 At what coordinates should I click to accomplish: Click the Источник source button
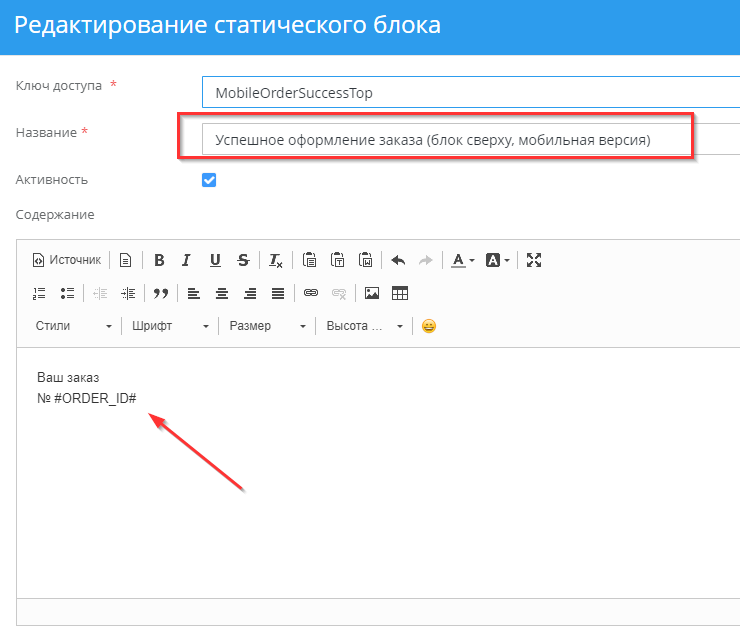pos(67,260)
